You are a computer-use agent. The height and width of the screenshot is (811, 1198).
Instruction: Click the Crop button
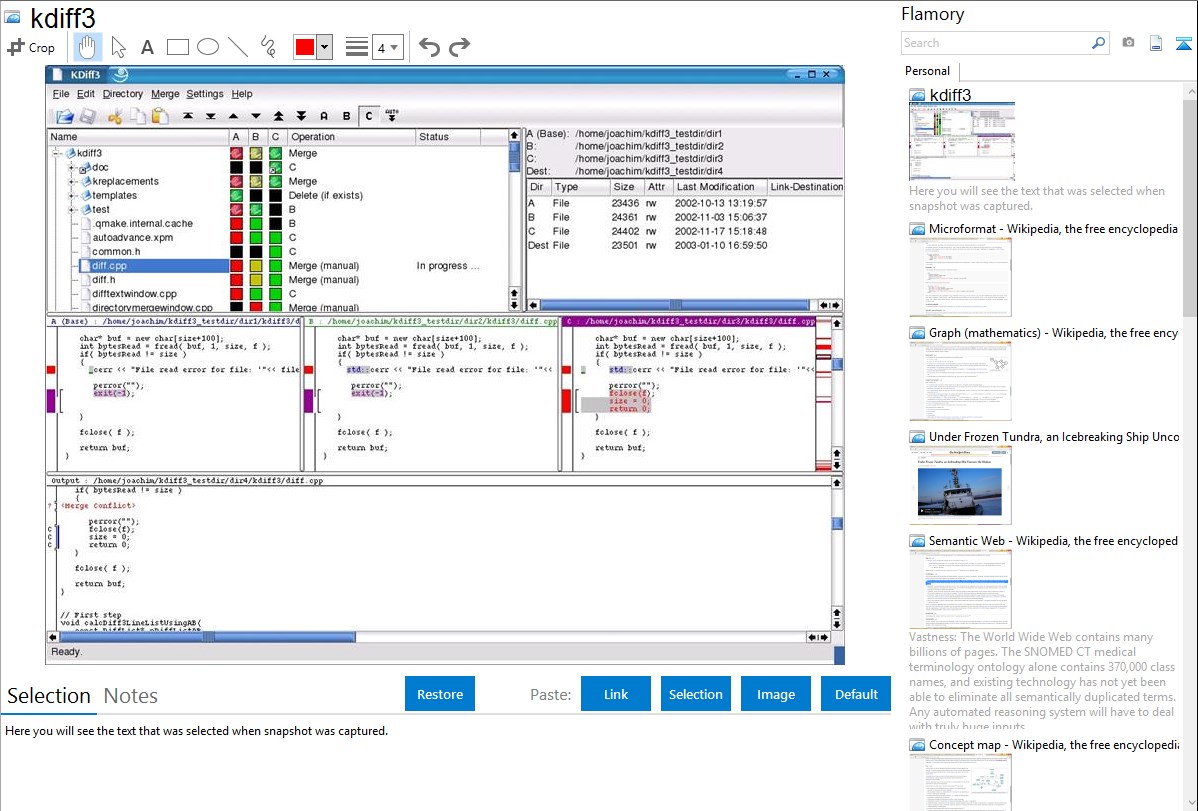[x=31, y=47]
